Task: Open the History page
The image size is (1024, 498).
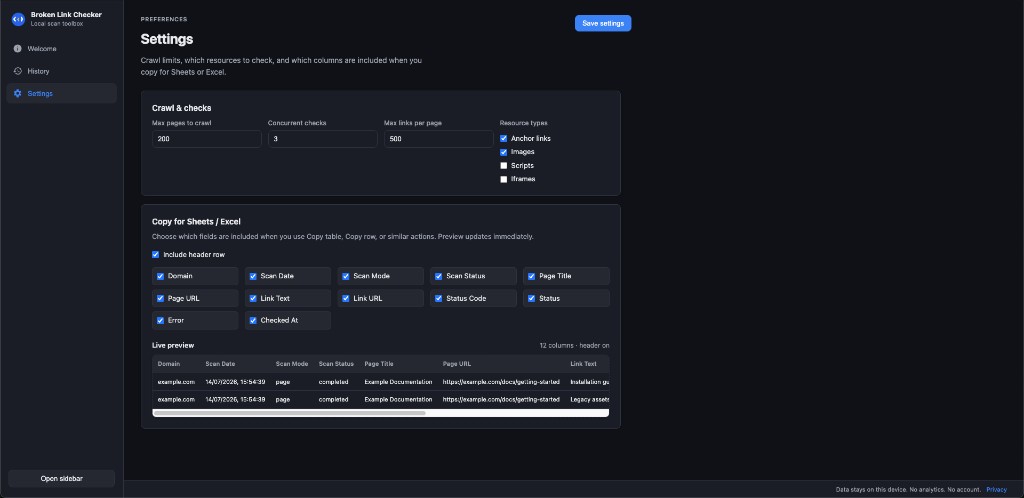Action: pyautogui.click(x=61, y=71)
